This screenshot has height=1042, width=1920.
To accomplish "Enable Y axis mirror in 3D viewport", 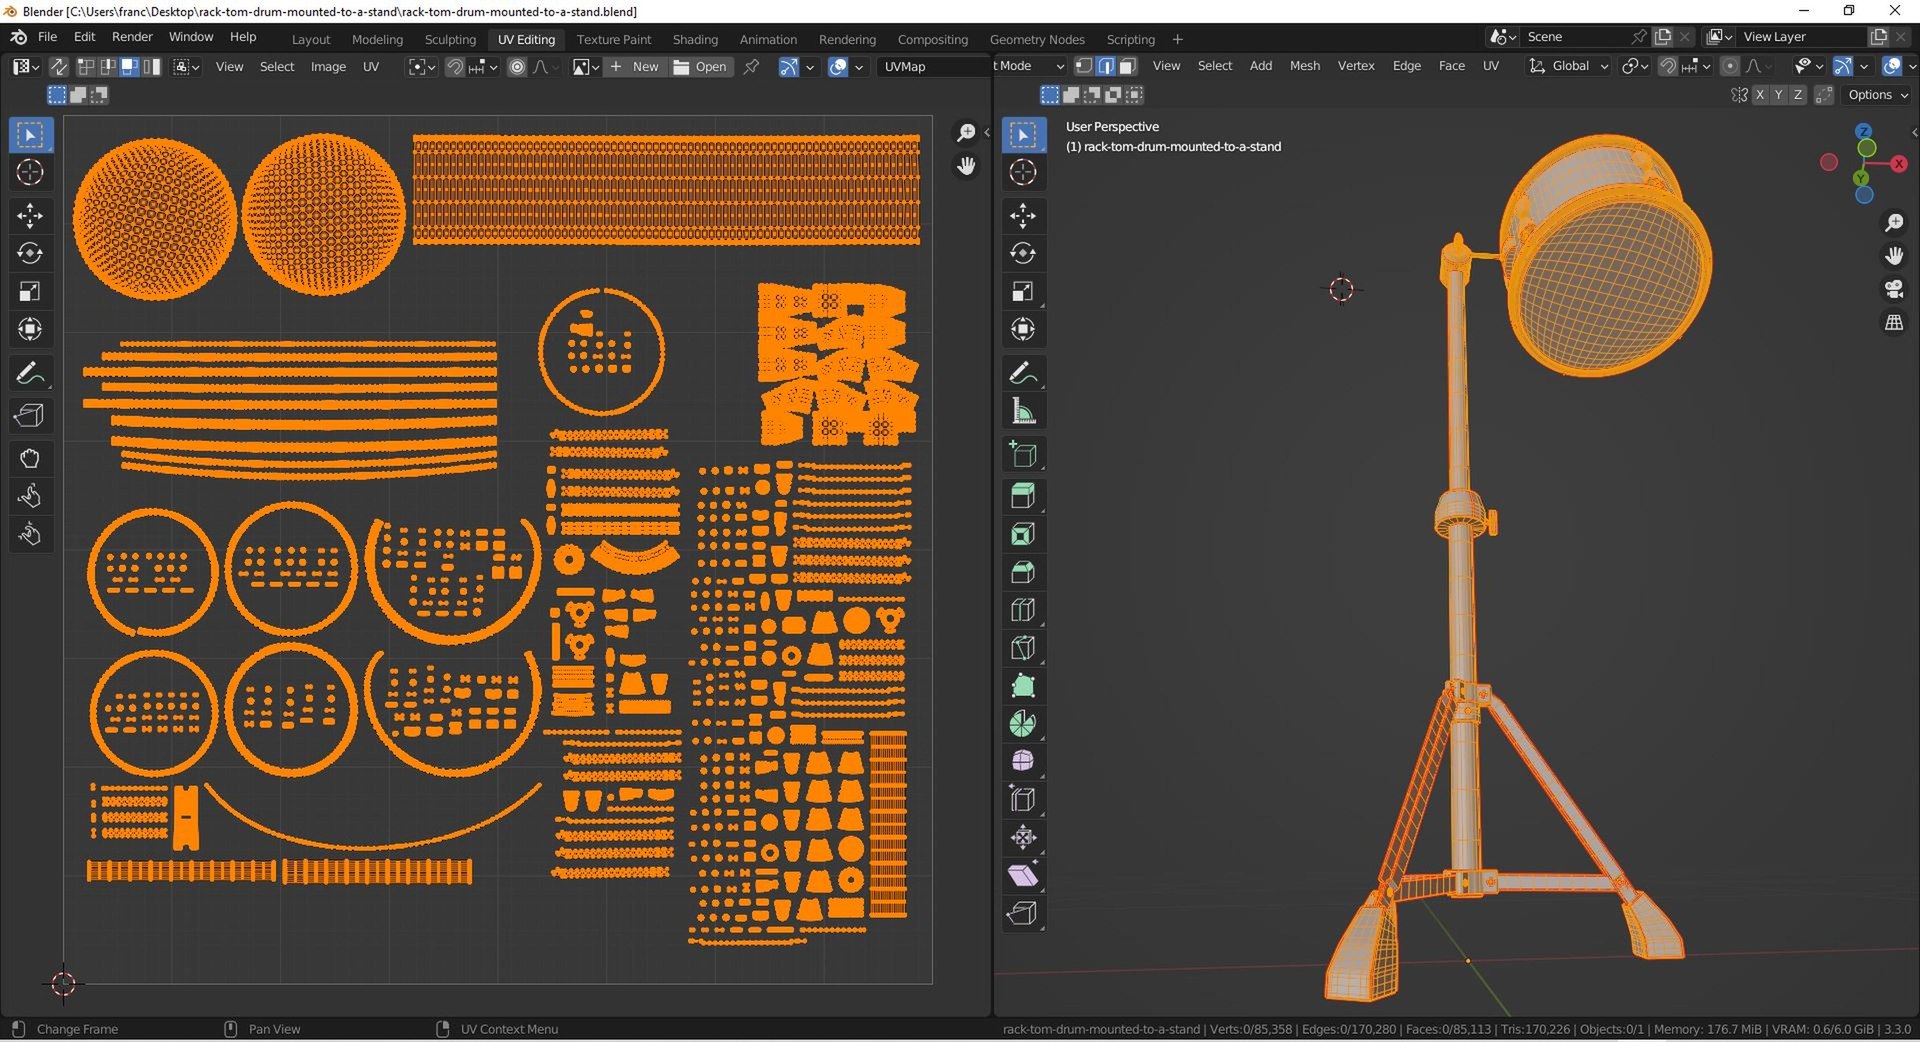I will tap(1779, 95).
